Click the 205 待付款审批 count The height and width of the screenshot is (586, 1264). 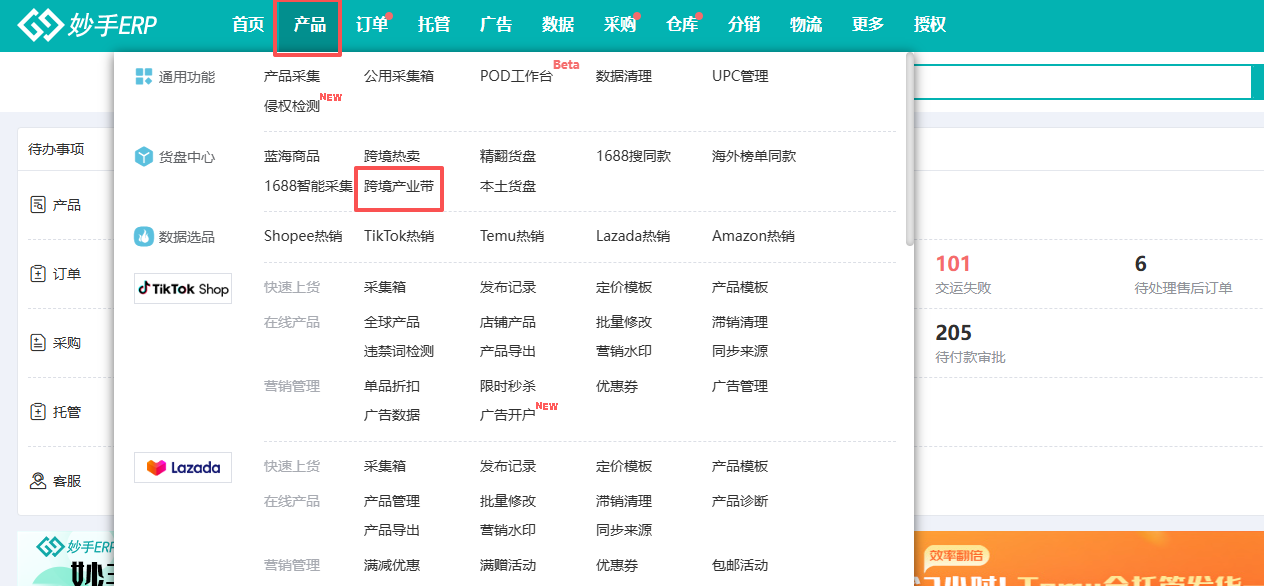click(953, 332)
